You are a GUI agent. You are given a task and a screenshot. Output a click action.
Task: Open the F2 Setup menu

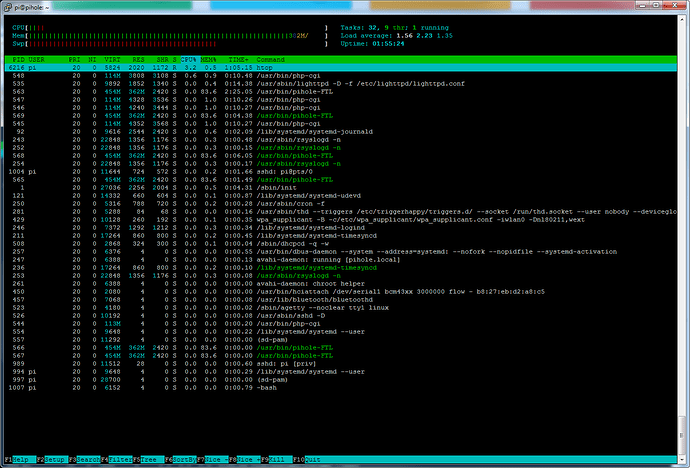[52, 460]
